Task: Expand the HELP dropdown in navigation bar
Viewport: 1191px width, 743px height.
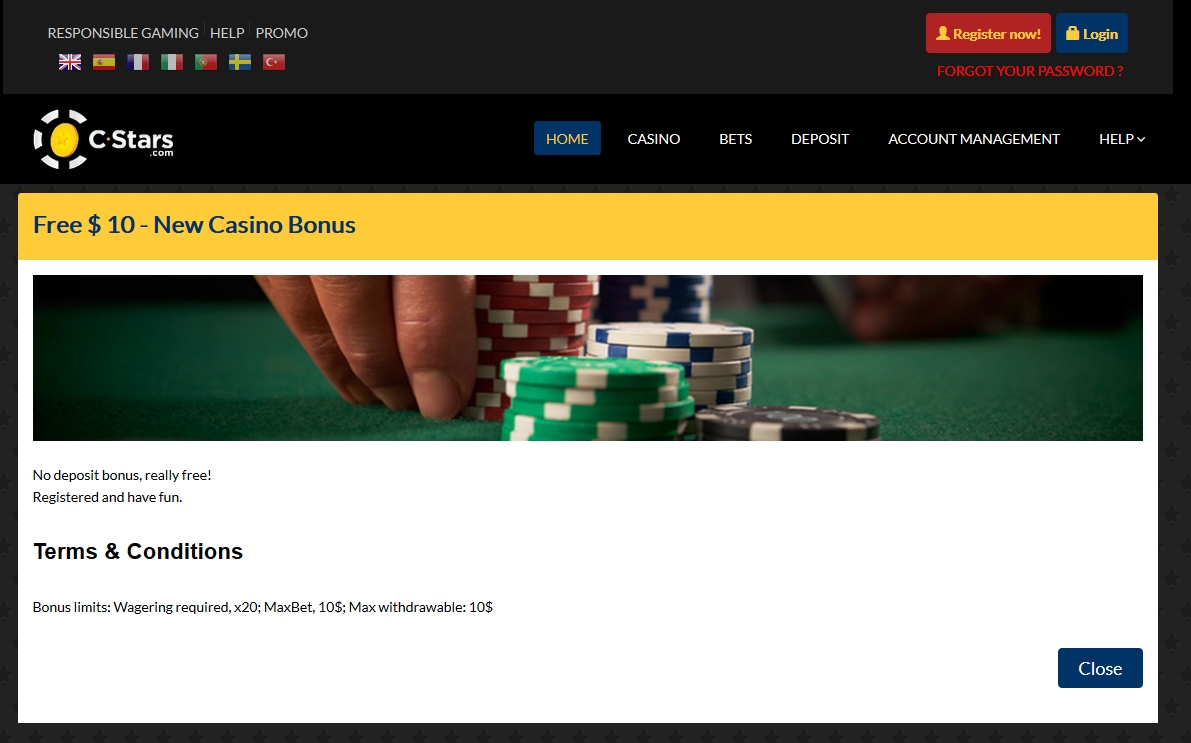Action: [1122, 139]
